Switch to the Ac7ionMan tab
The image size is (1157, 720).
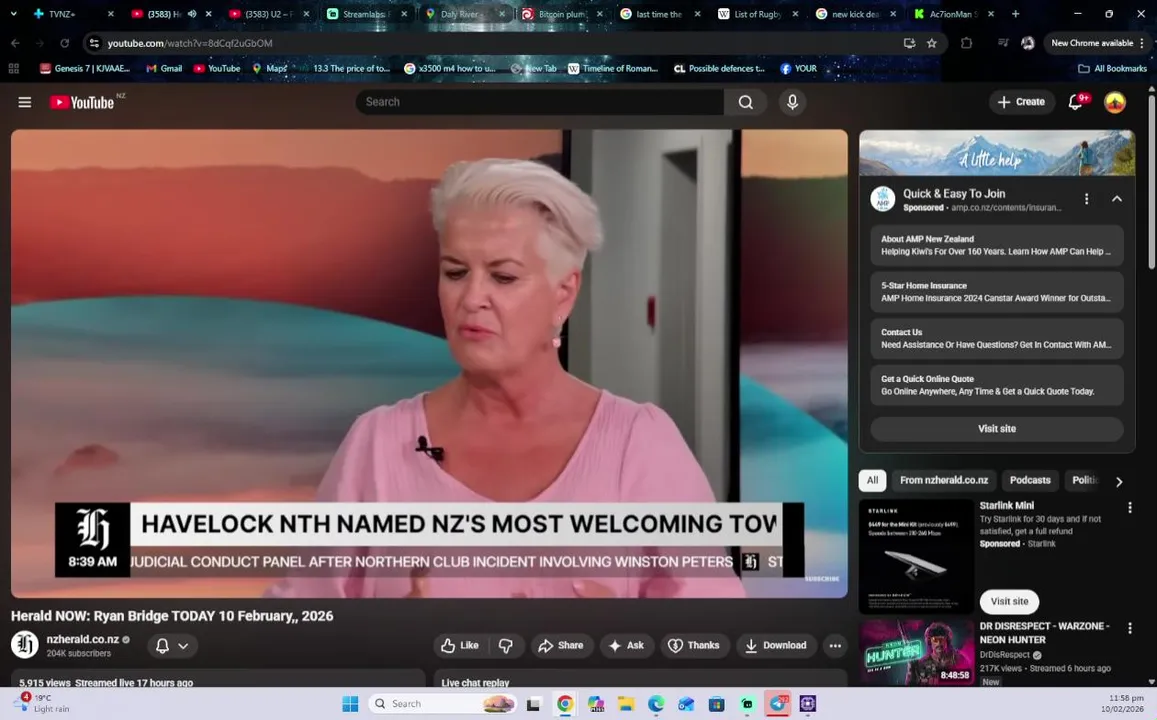pos(954,13)
